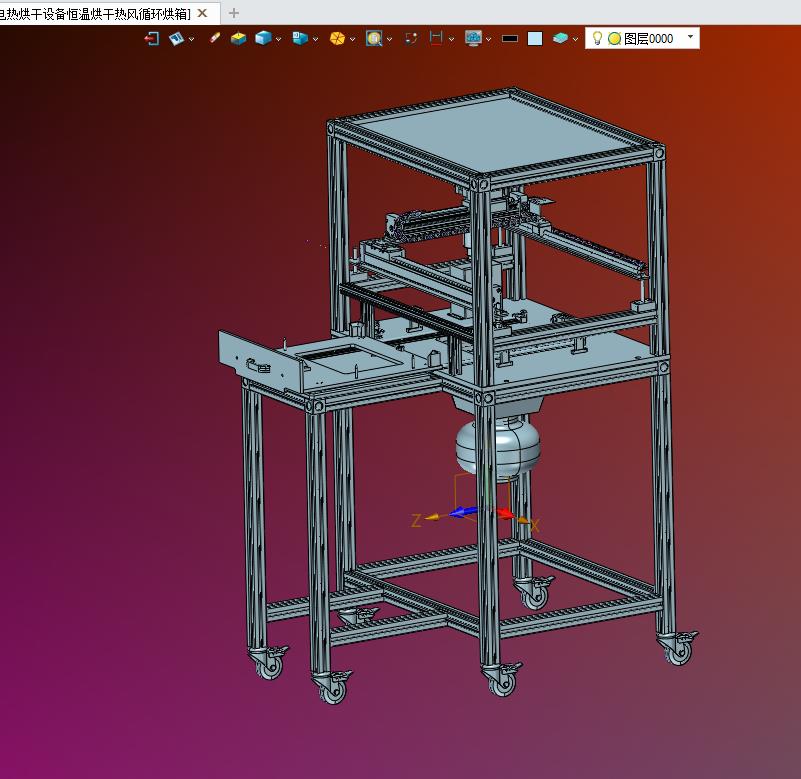Expand the monitor display dropdown arrow

click(x=488, y=39)
